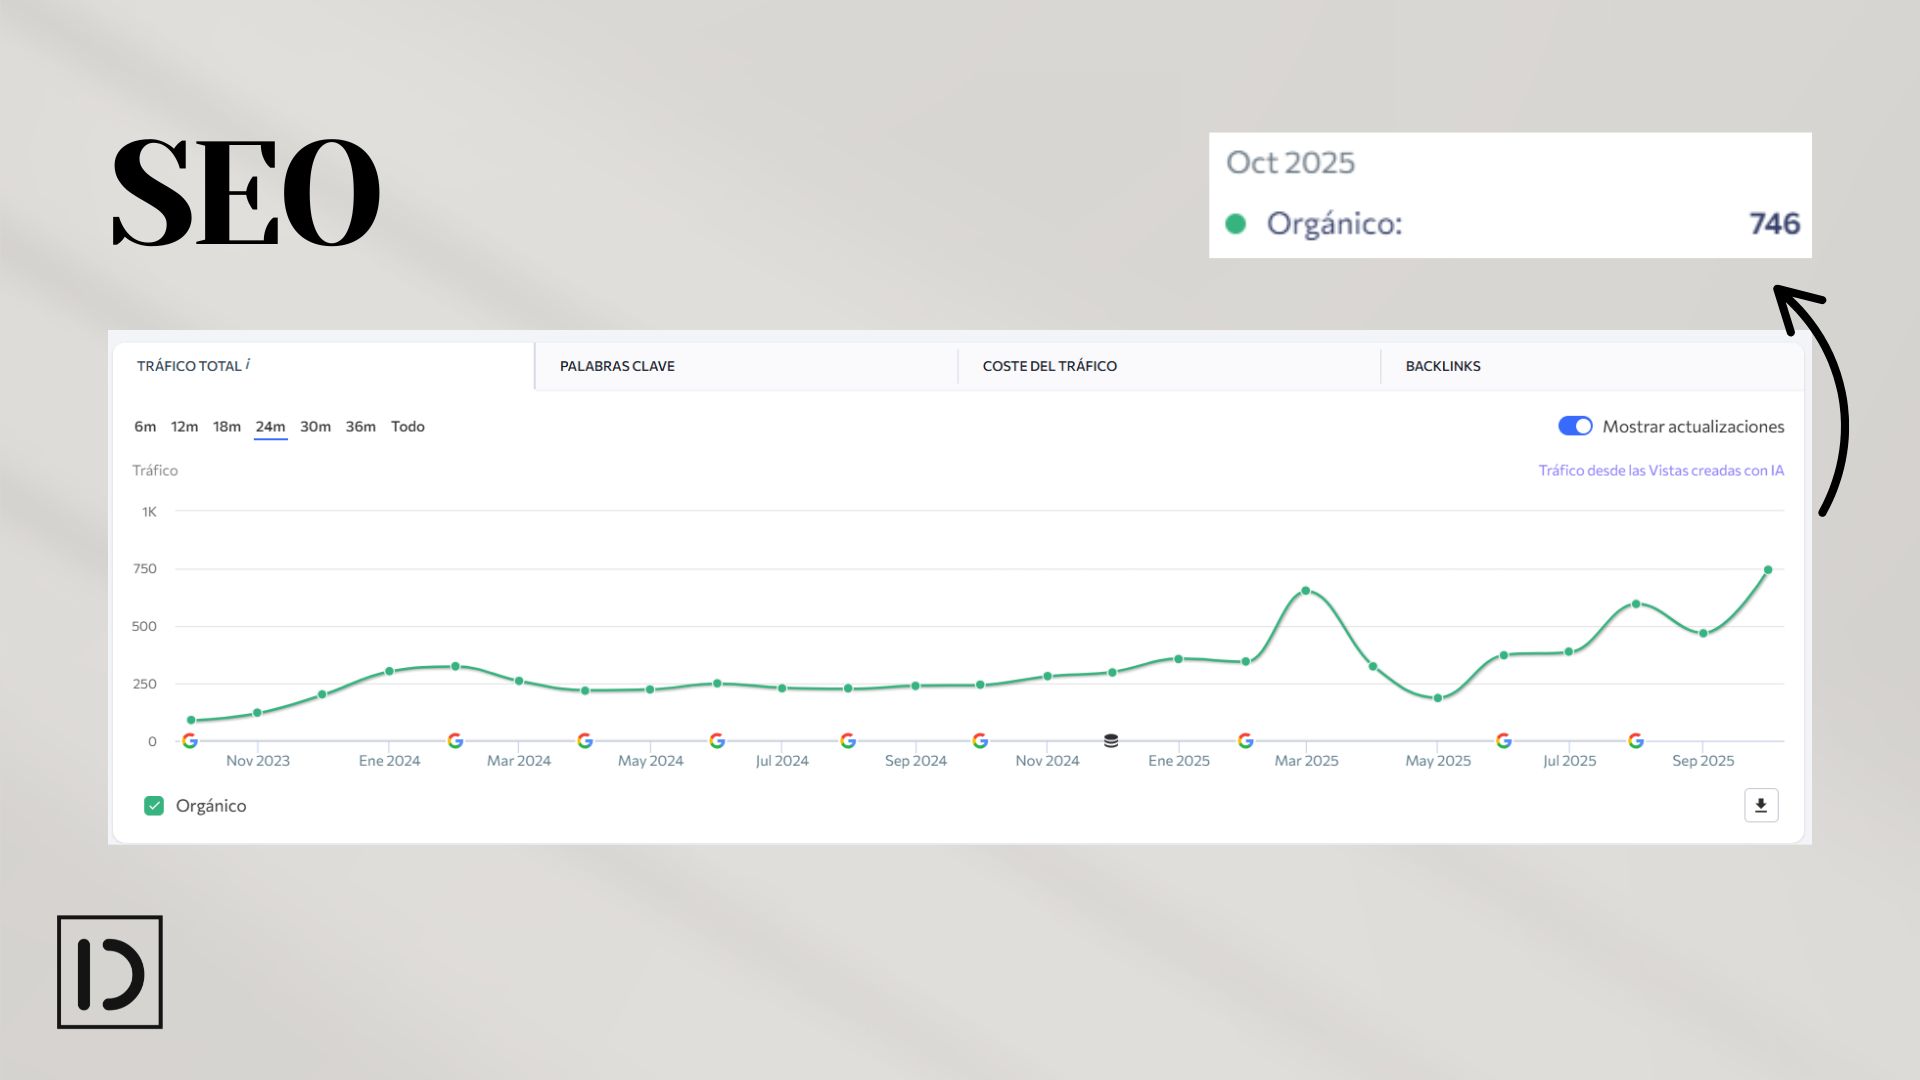The height and width of the screenshot is (1080, 1920).
Task: Show all data with Todo range
Action: coord(407,426)
